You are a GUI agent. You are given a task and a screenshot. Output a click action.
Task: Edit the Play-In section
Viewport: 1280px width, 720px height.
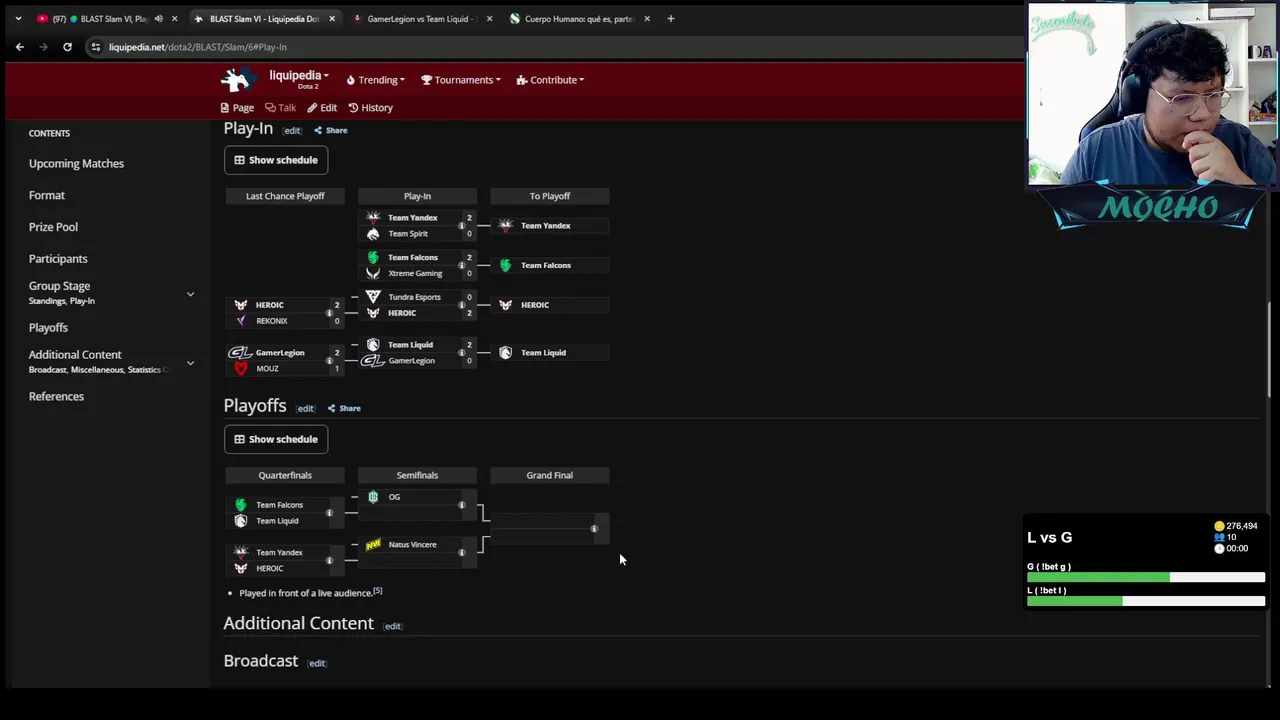pyautogui.click(x=292, y=130)
